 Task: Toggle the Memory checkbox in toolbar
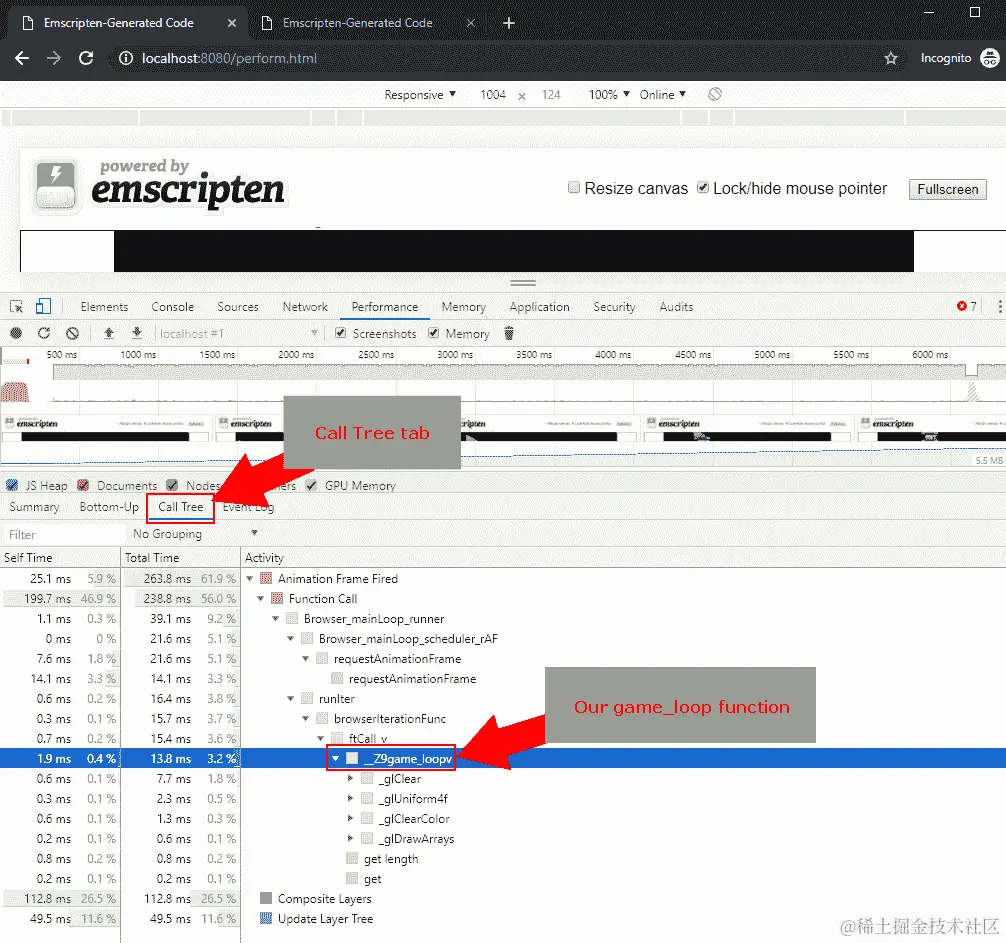coord(434,333)
